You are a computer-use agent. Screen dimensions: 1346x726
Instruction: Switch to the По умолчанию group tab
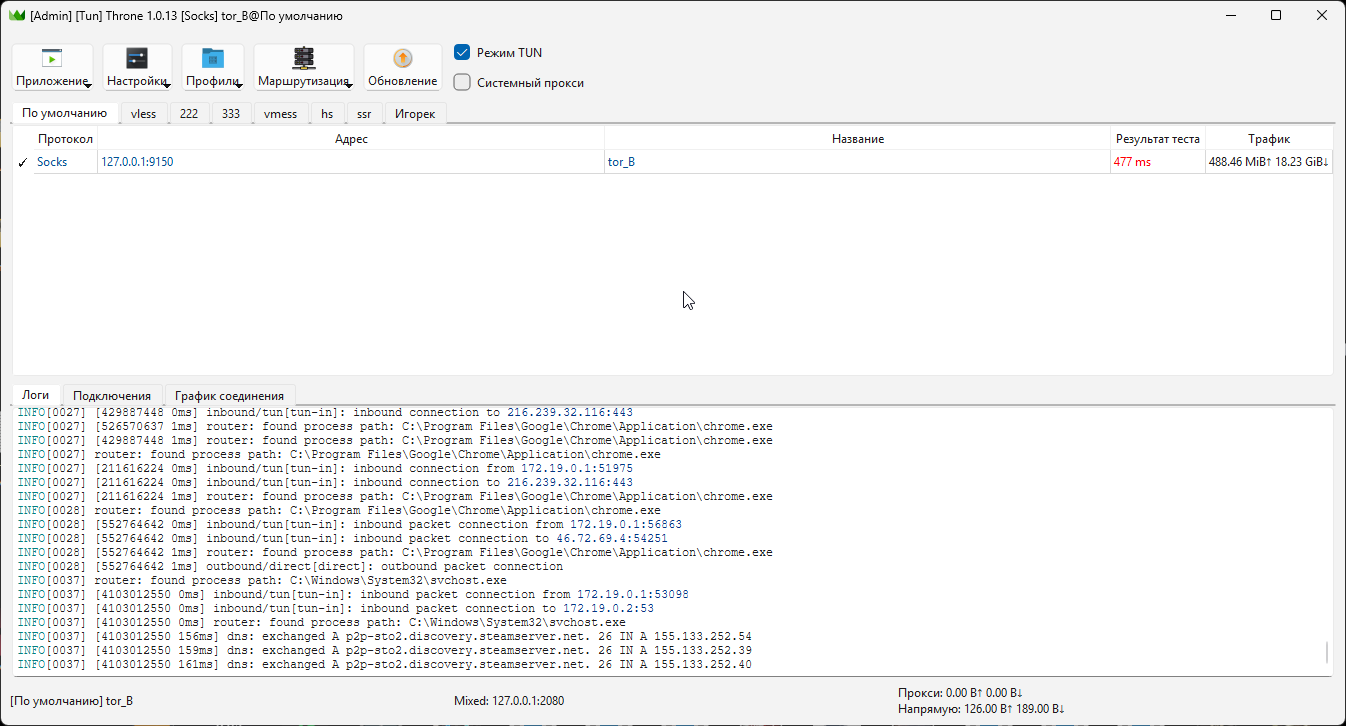[64, 113]
